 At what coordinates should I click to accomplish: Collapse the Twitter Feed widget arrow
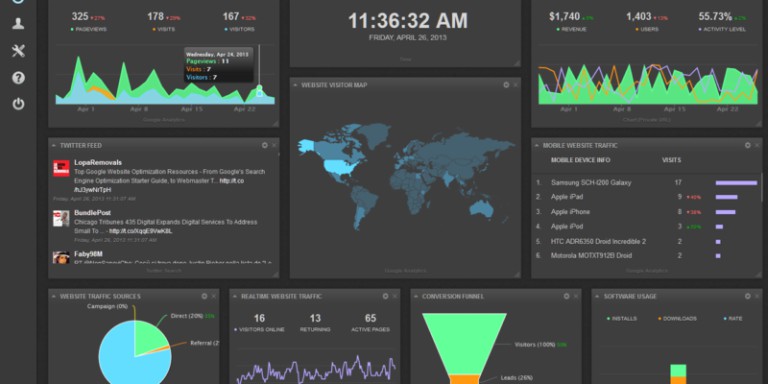53,145
